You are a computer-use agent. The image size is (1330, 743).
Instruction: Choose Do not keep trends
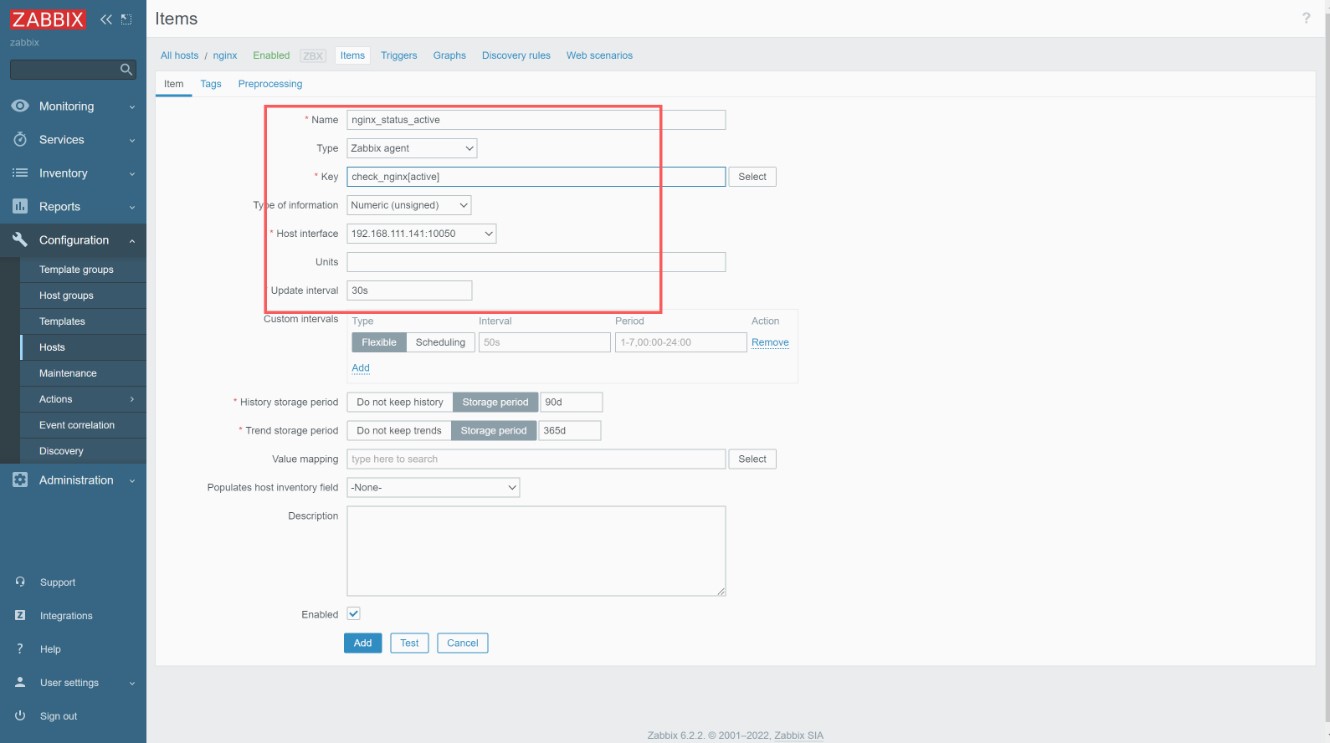click(399, 430)
